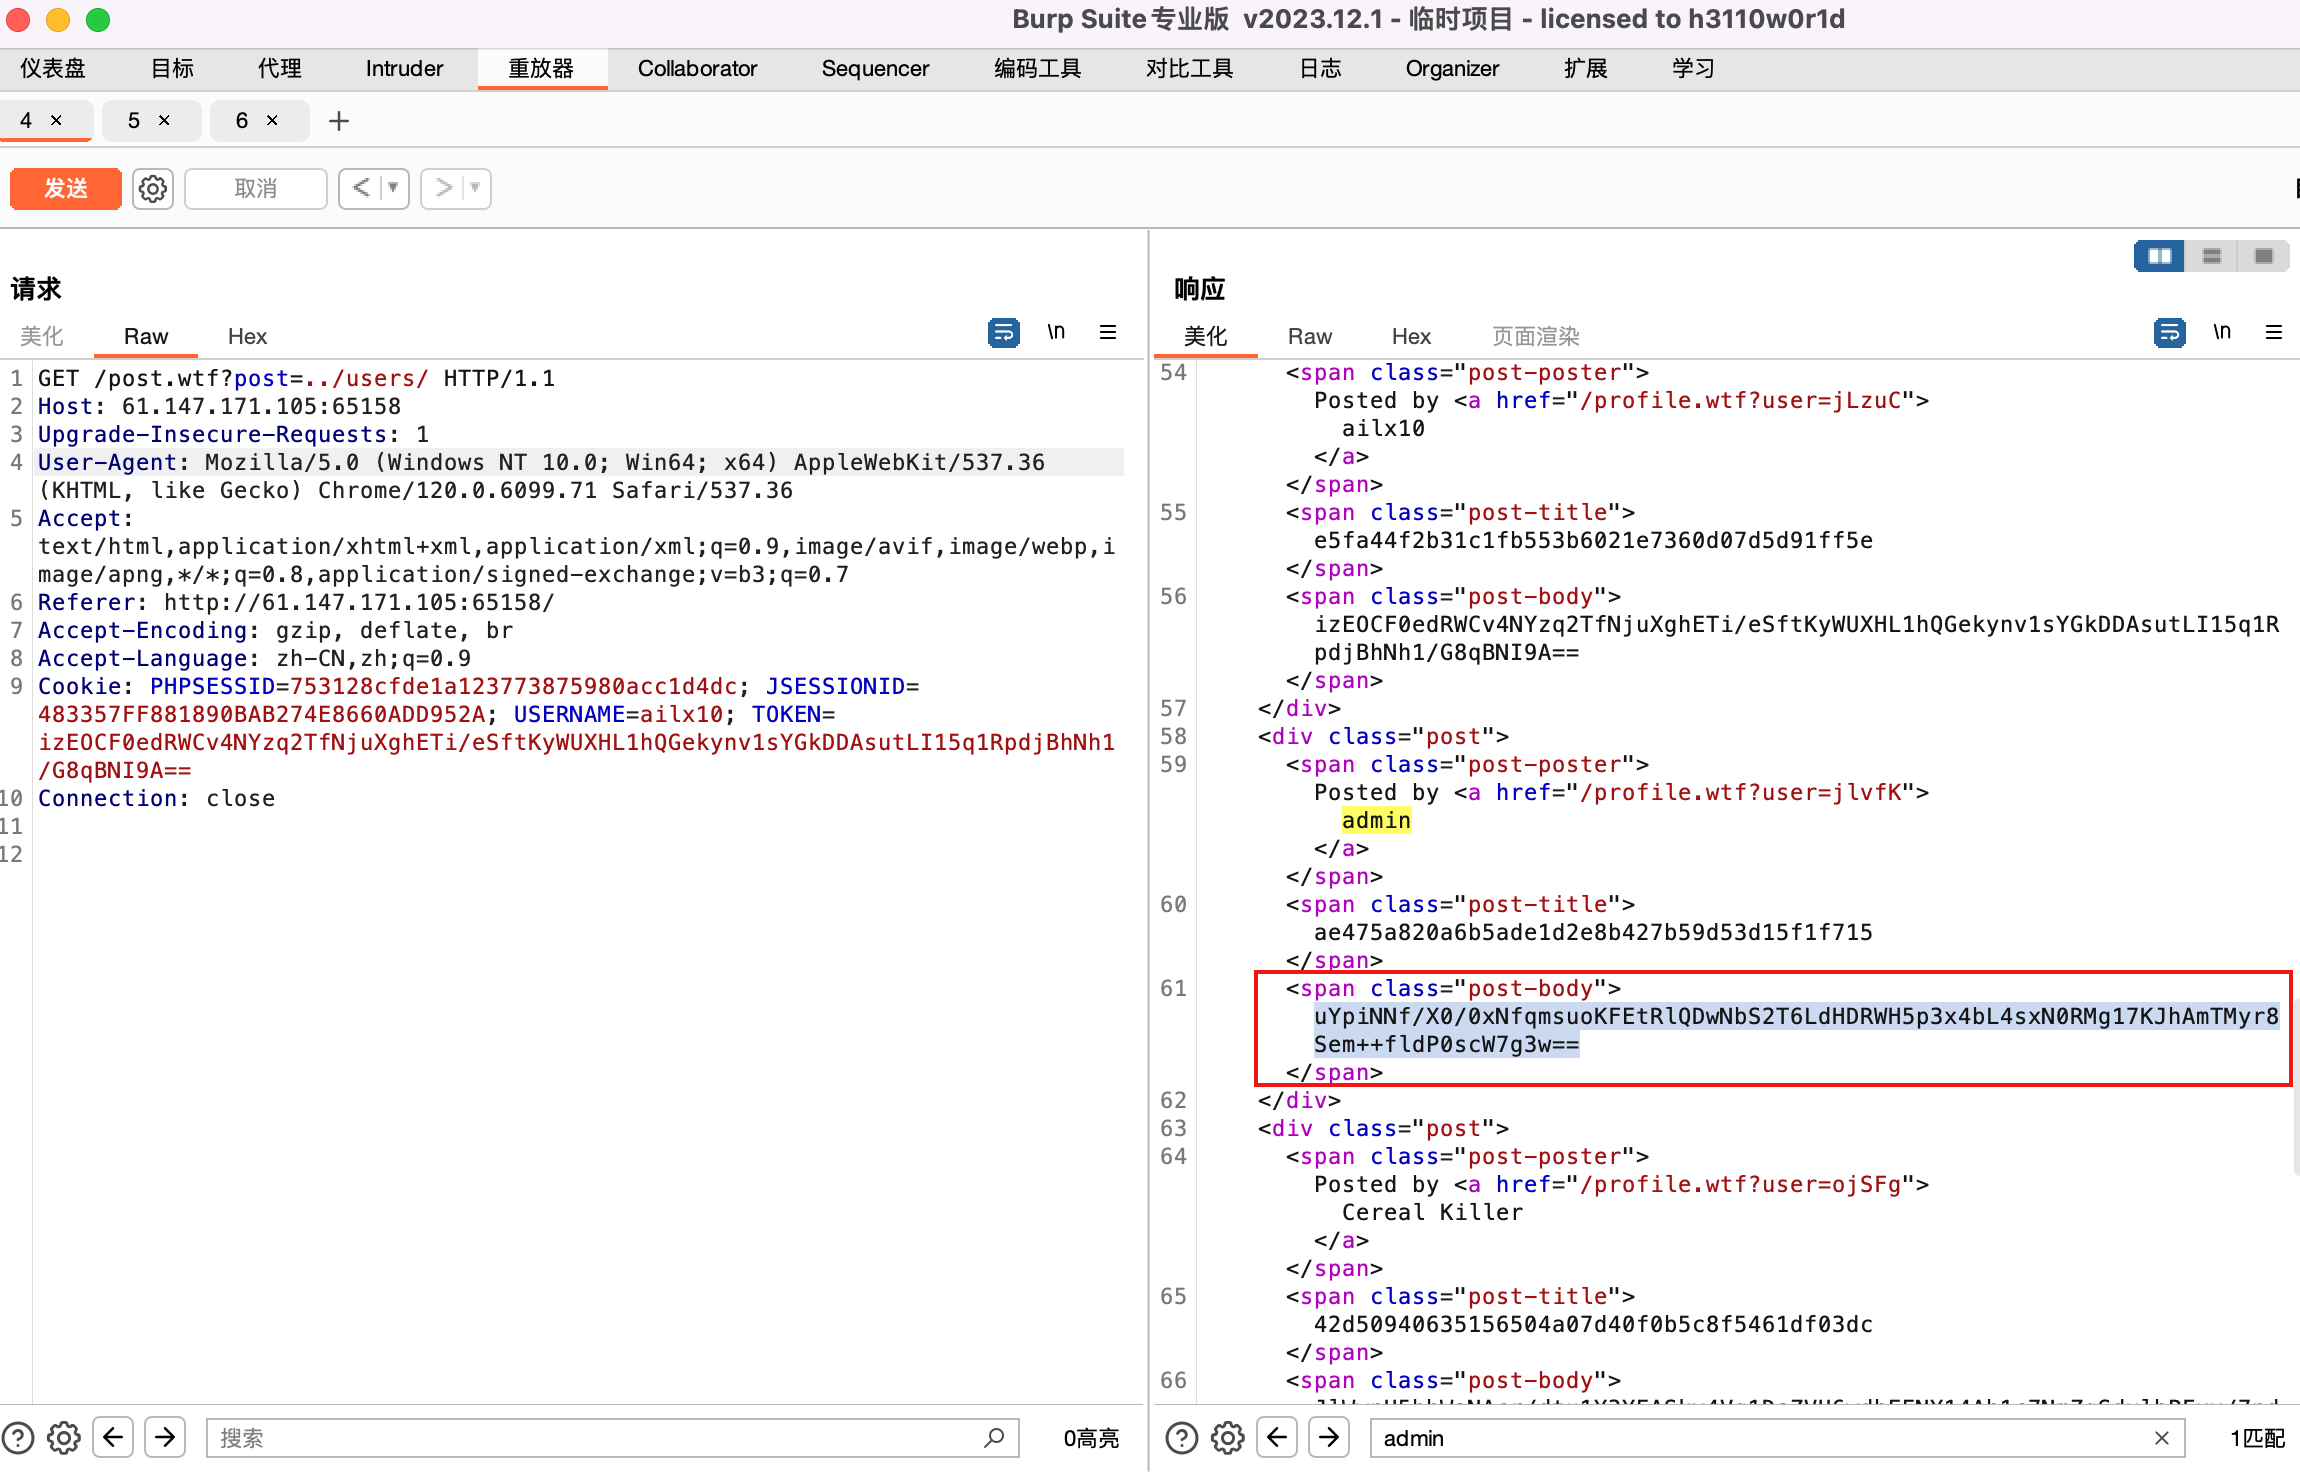Toggle non-printable characters \n in request panel

pyautogui.click(x=1056, y=332)
